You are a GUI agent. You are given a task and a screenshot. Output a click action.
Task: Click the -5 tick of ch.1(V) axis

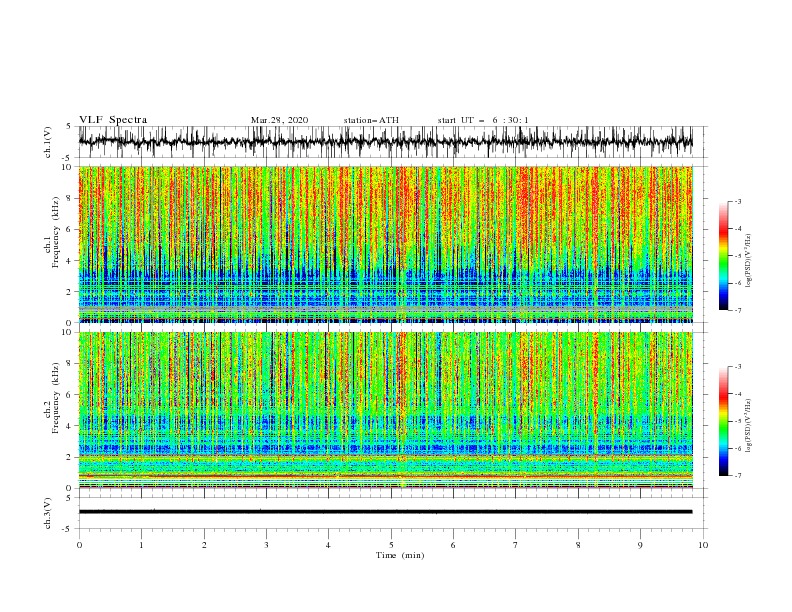pyautogui.click(x=68, y=158)
